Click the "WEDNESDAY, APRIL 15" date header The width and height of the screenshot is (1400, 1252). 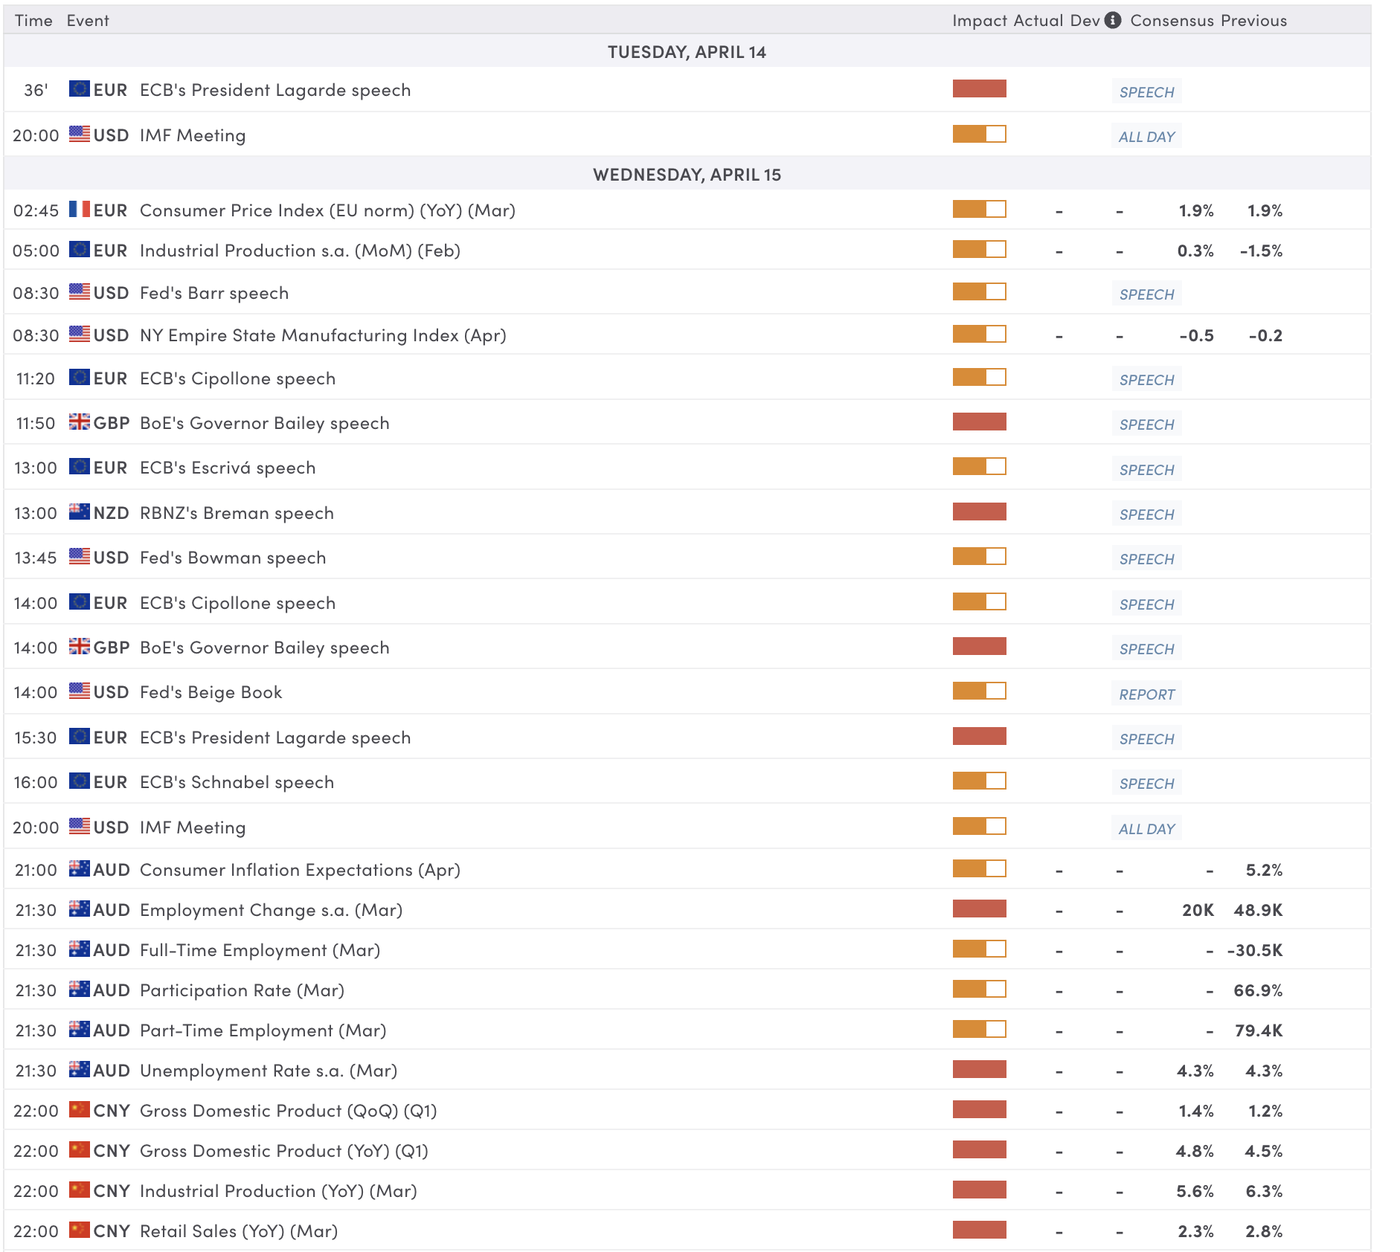click(687, 174)
